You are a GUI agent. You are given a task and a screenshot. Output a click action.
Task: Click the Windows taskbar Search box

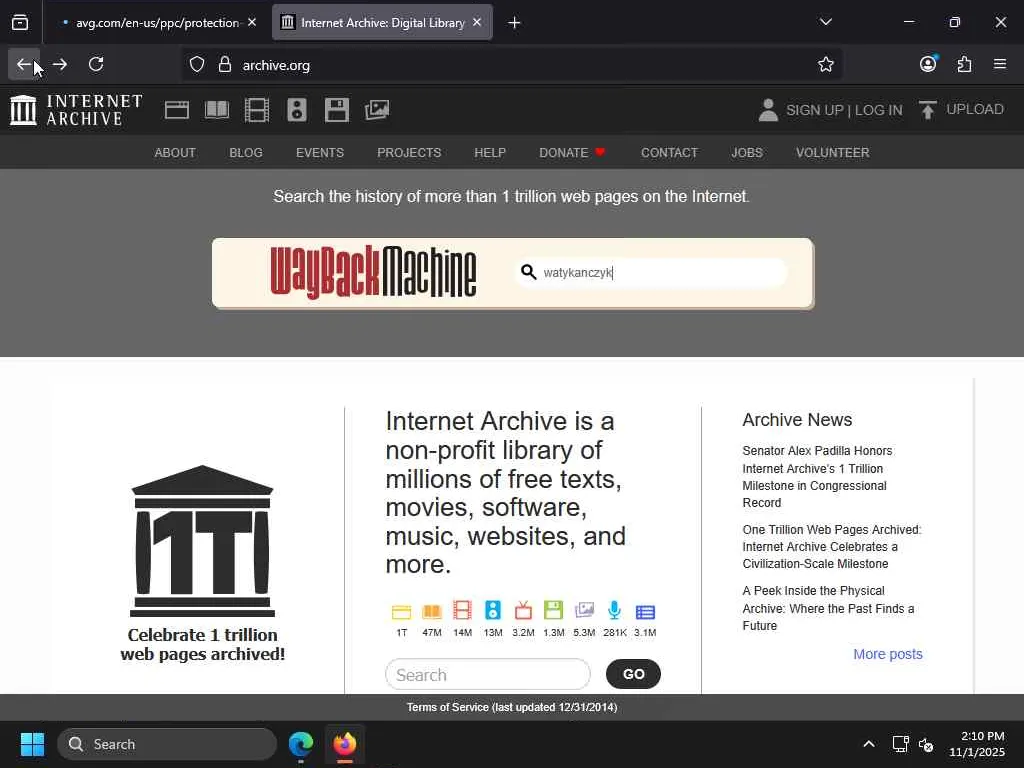[x=167, y=744]
